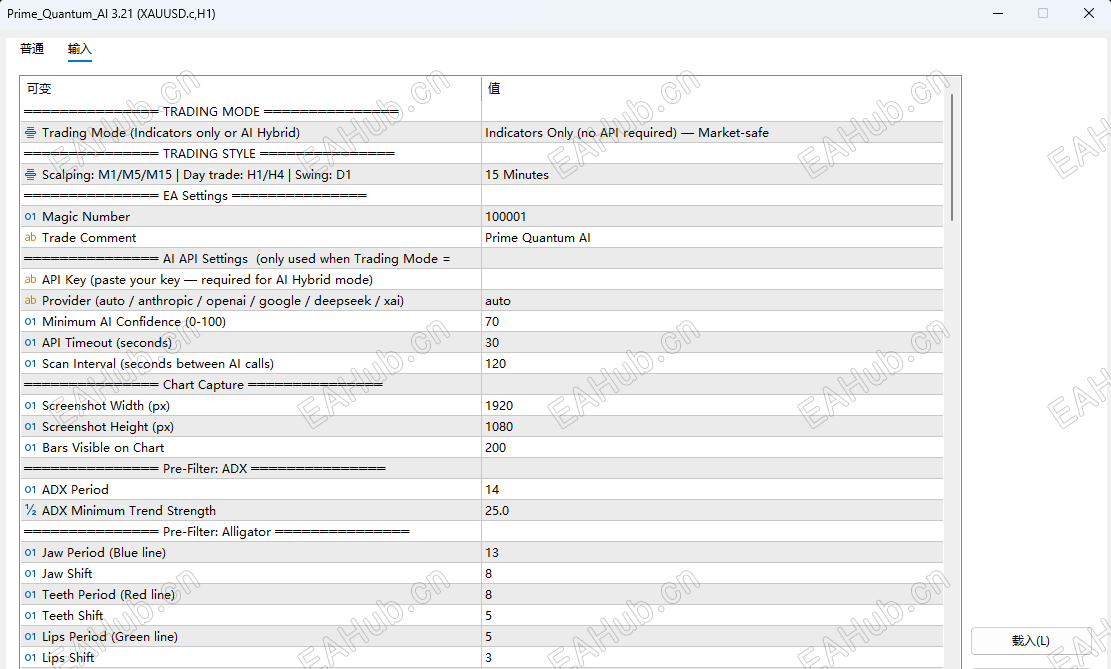
Task: Click the Jaw Shift row label
Action: [x=67, y=574]
